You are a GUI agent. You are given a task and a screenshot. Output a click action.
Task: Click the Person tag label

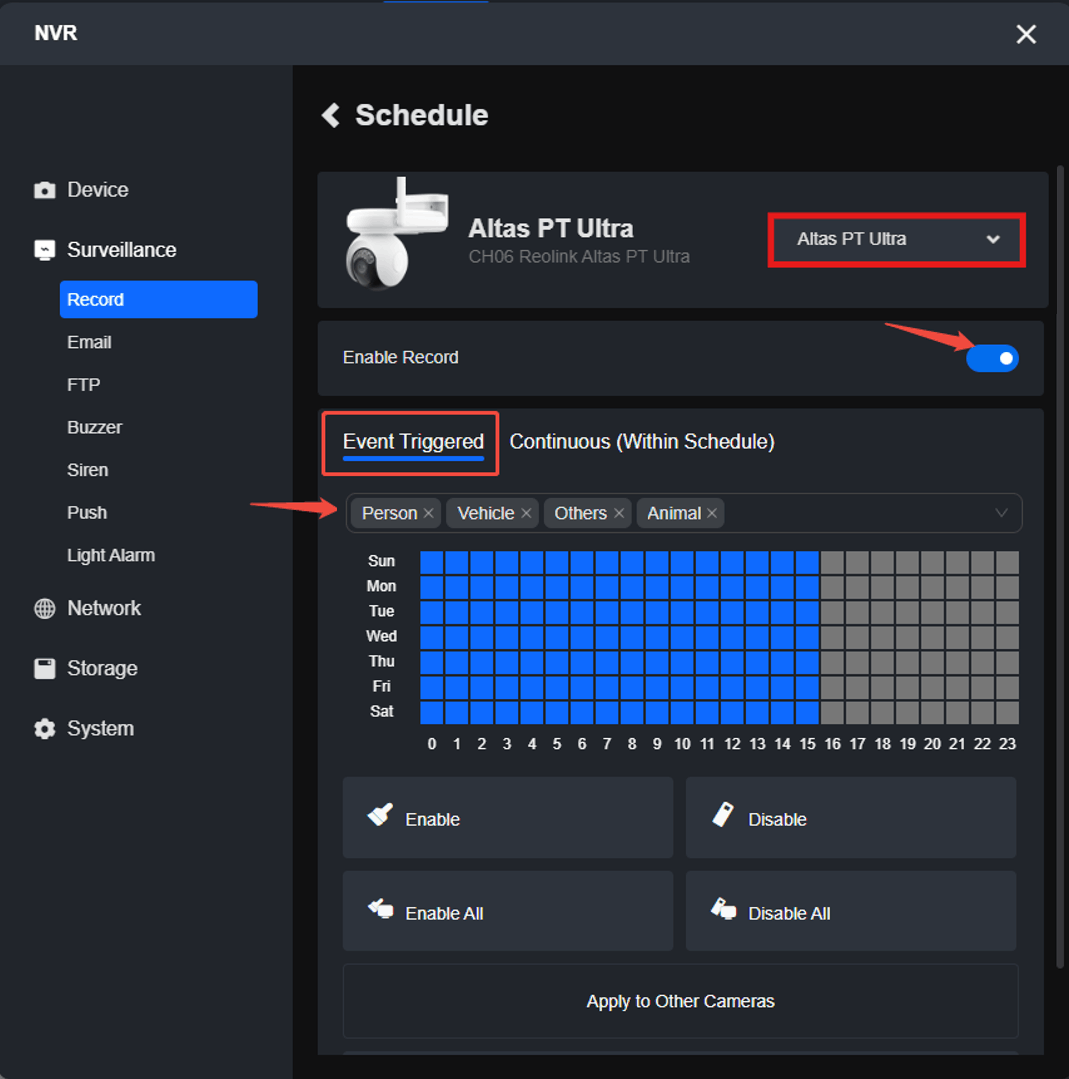pyautogui.click(x=390, y=513)
